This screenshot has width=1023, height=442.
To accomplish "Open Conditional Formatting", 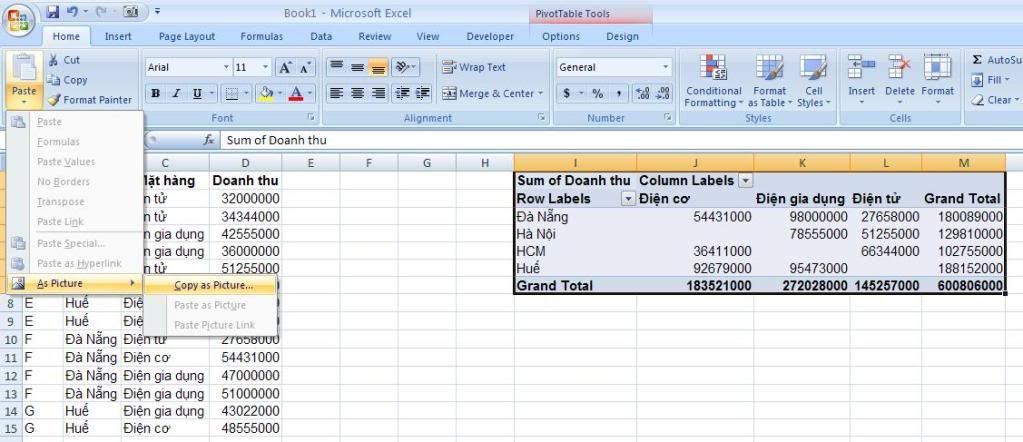I will click(x=713, y=82).
